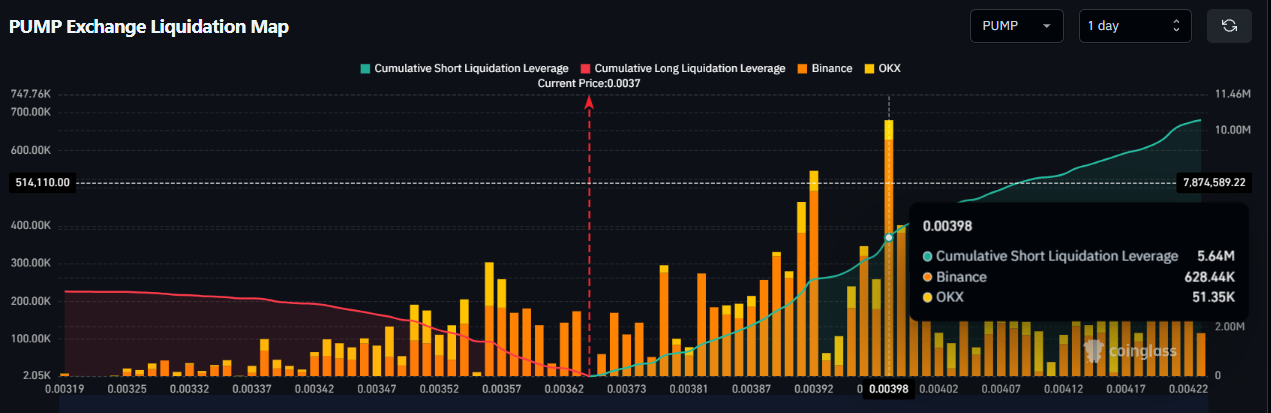Click the 7,874,589.22 right axis marker

(1213, 182)
